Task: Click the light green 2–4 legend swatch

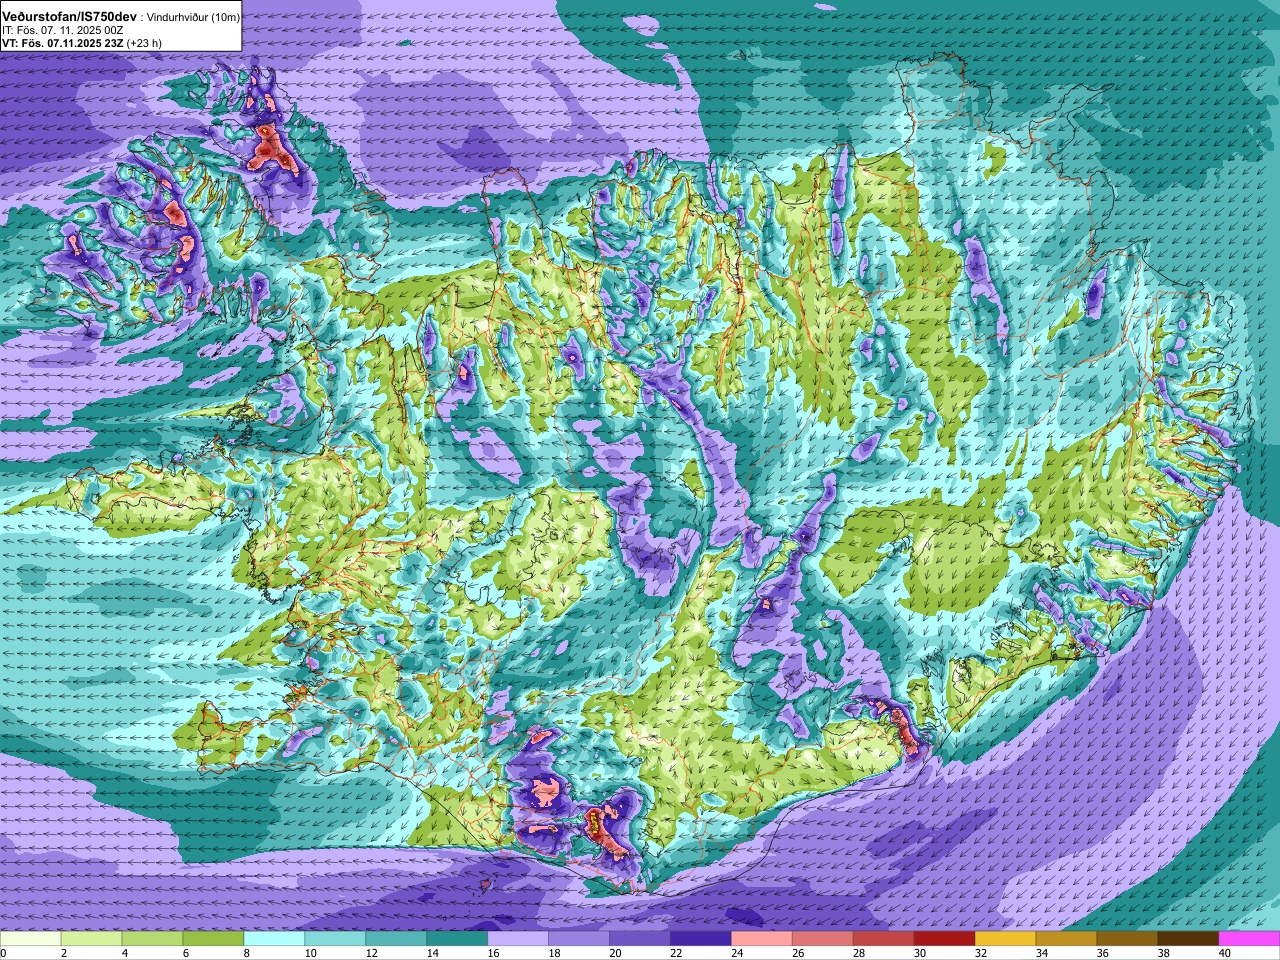Action: 91,940
